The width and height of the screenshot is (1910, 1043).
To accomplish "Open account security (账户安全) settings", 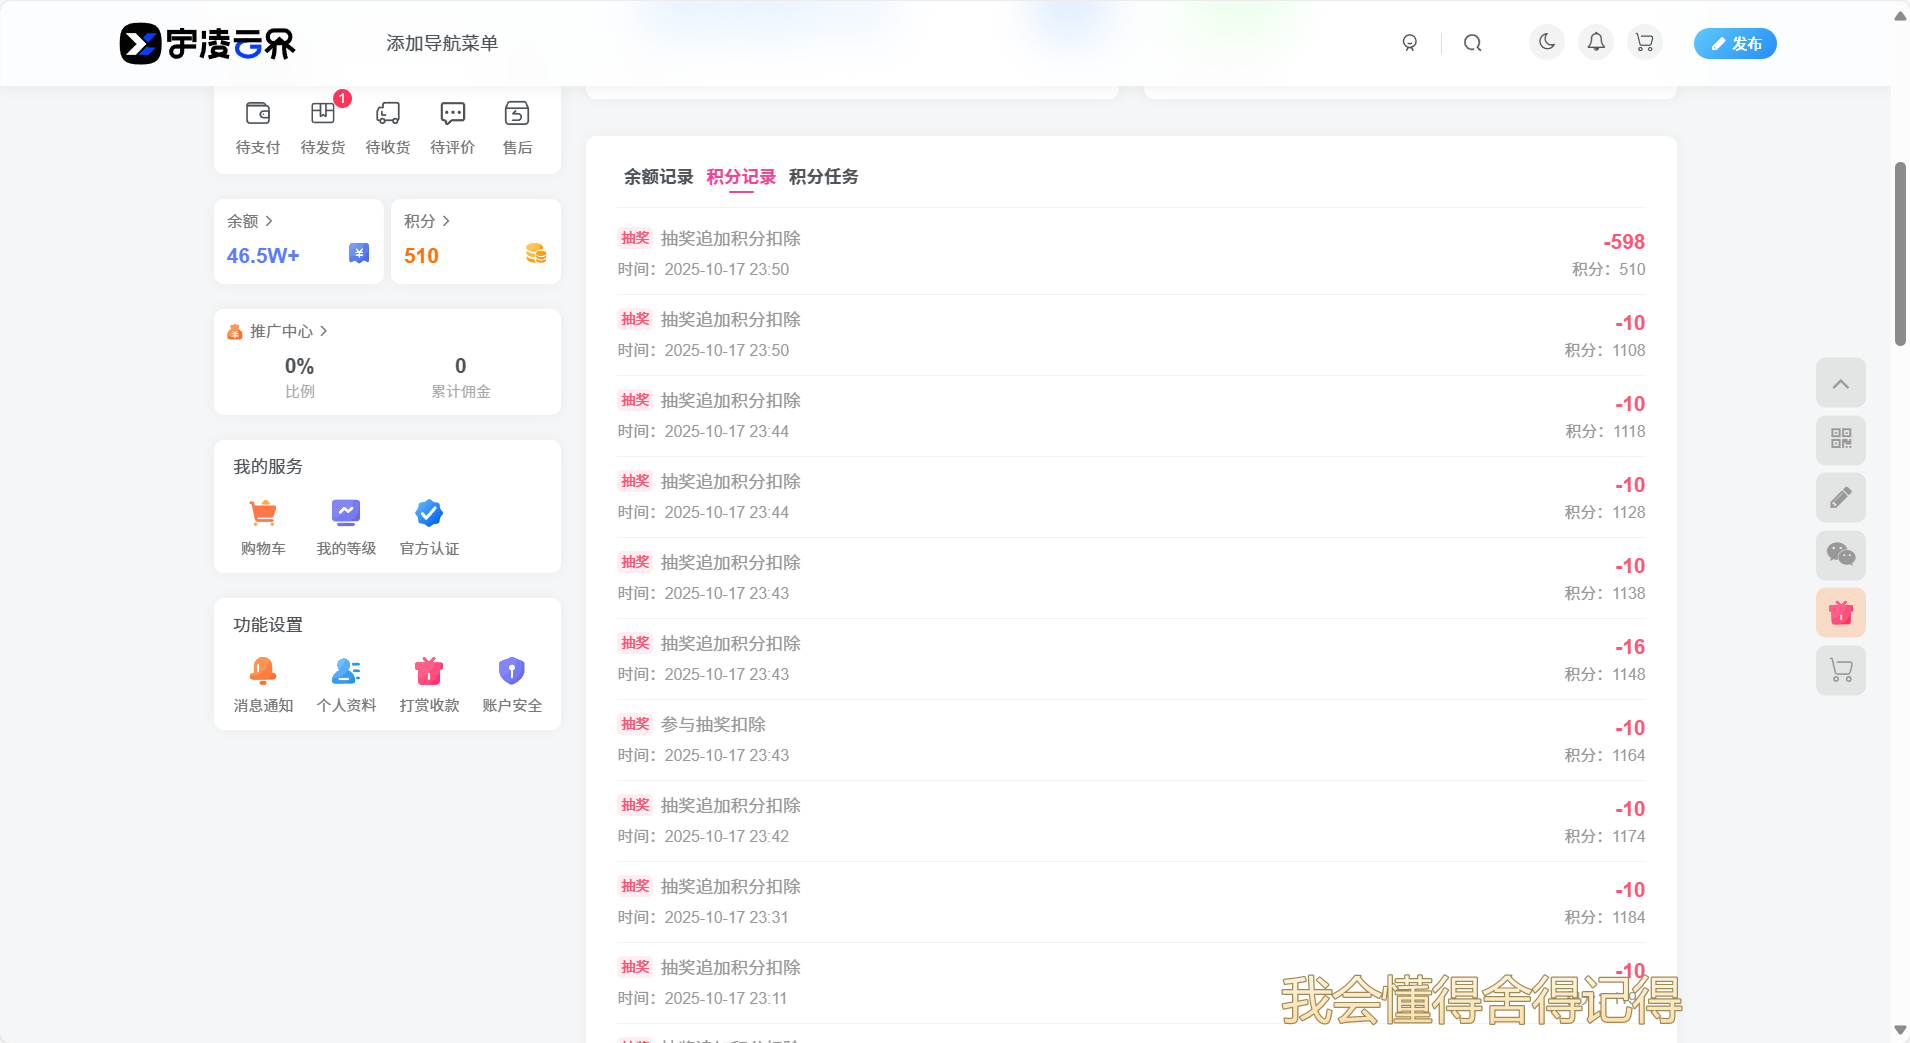I will tap(512, 684).
